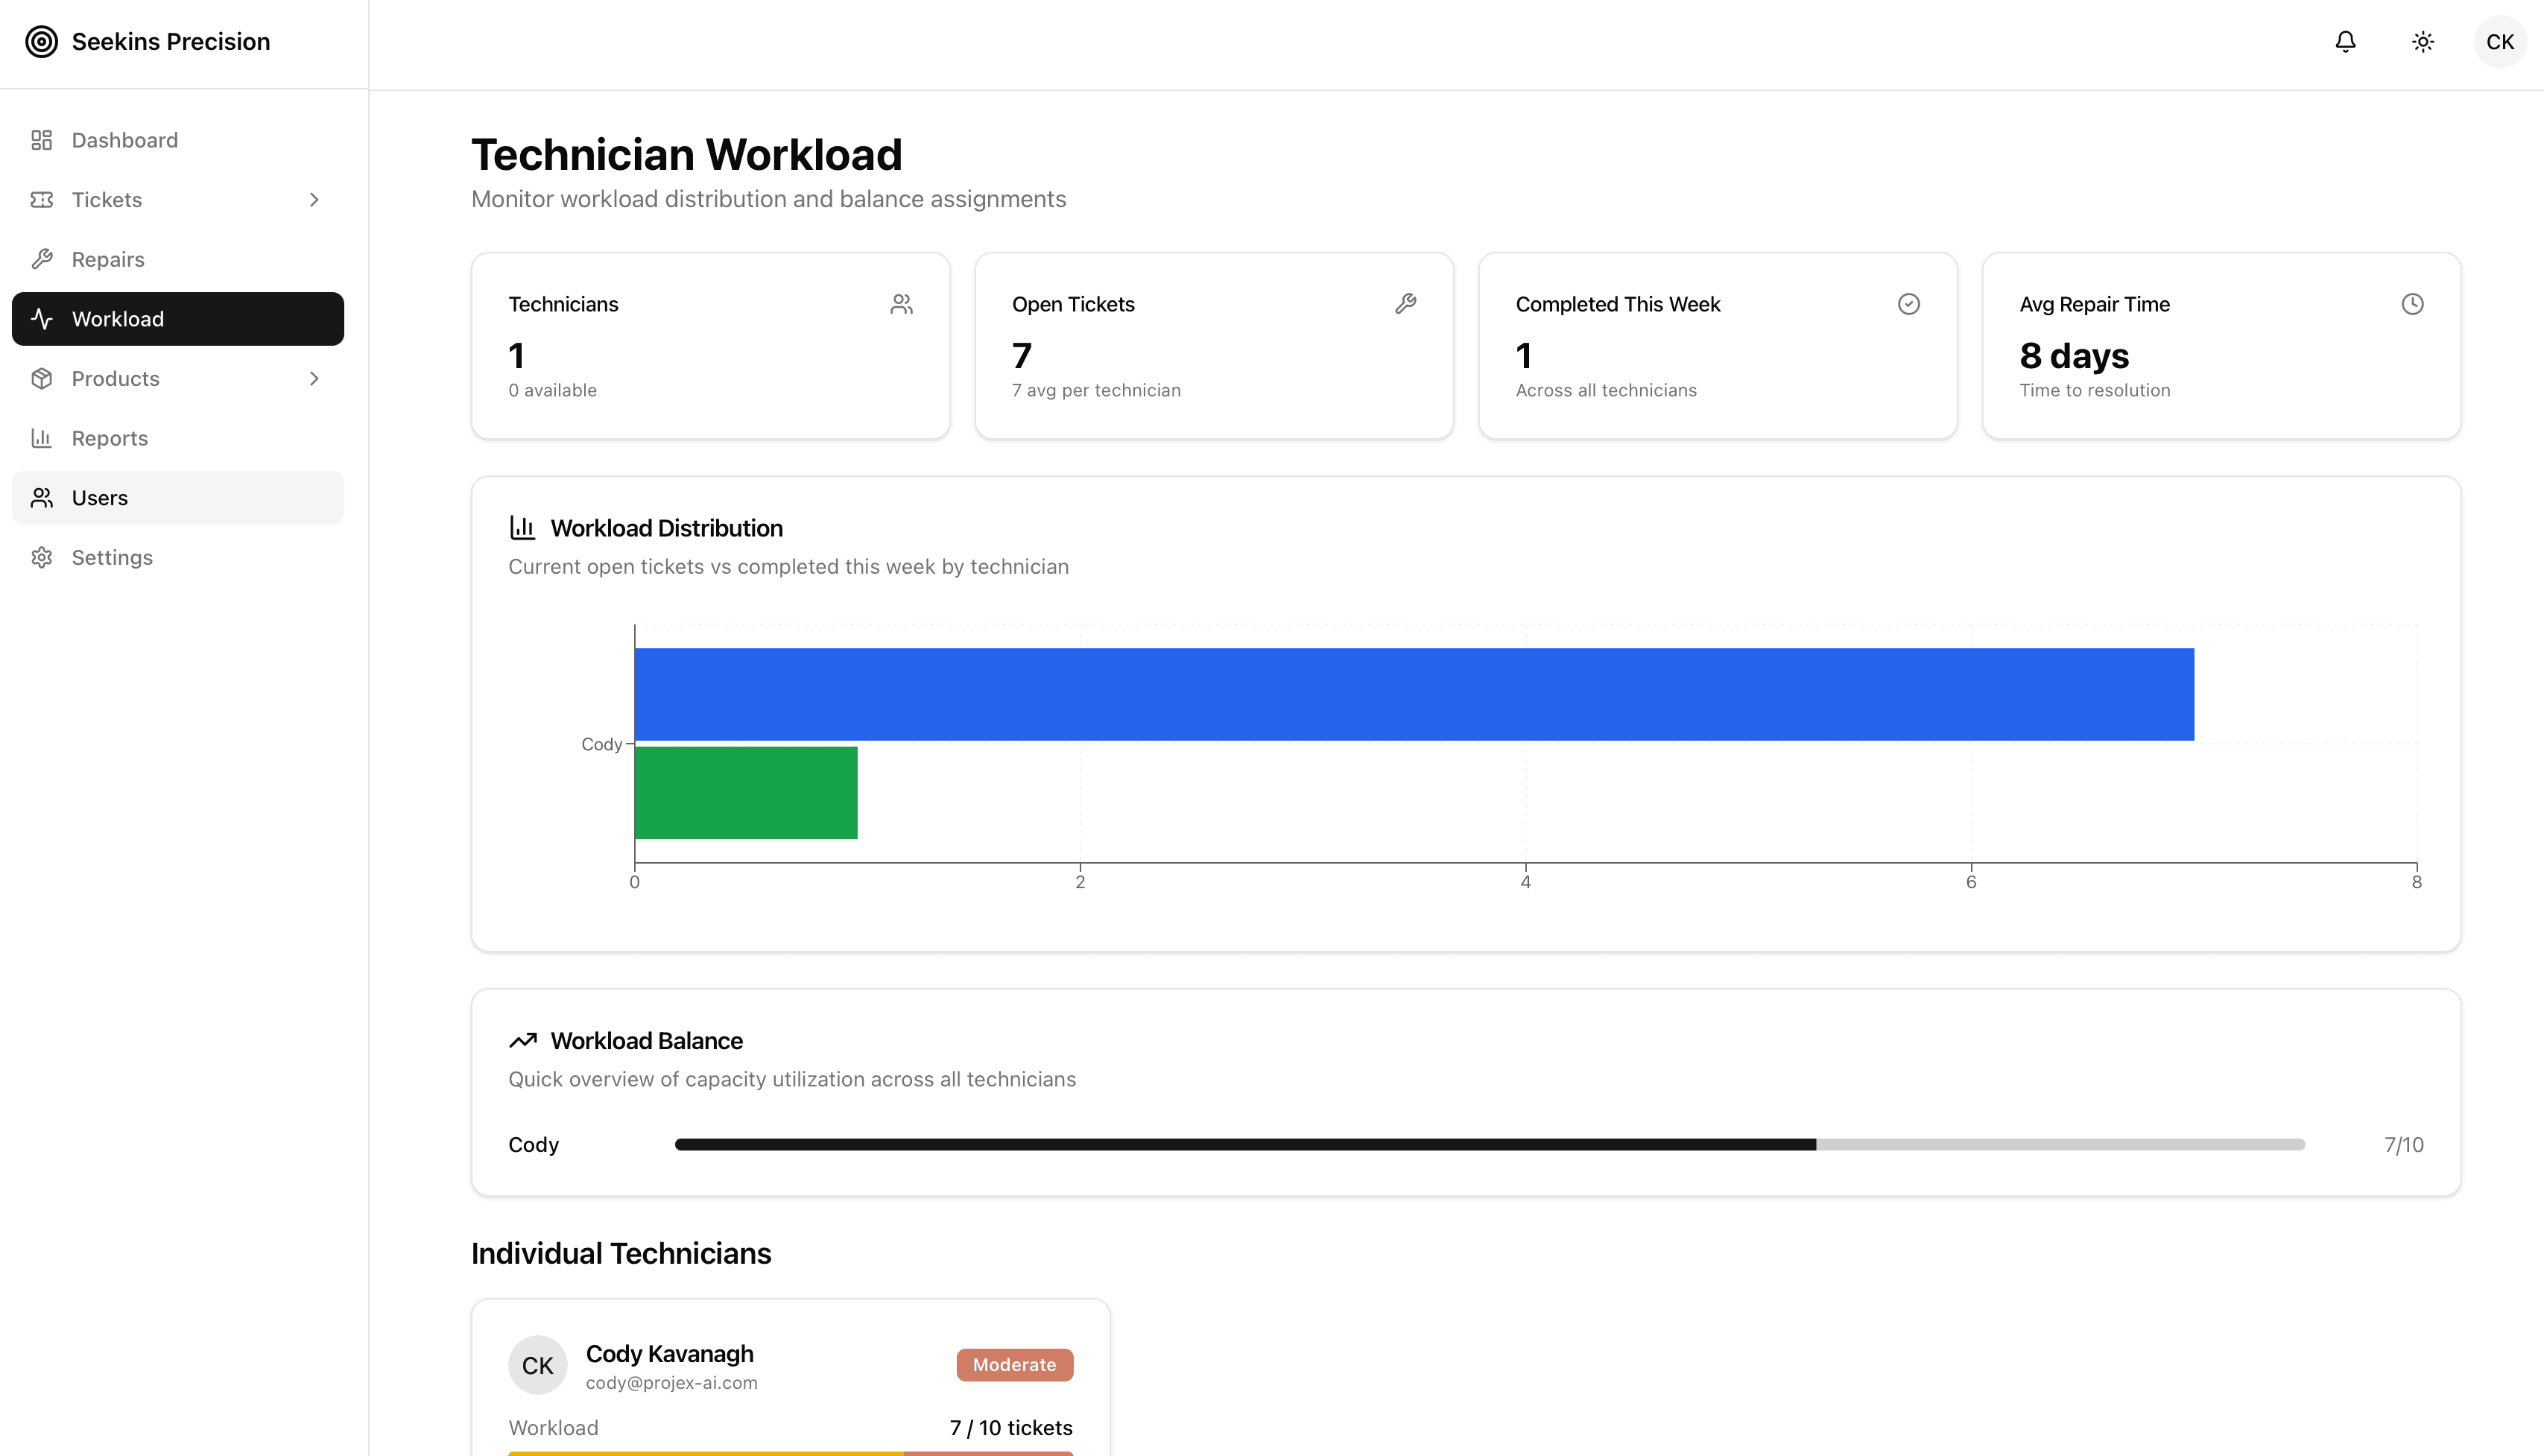Click the Individual Technicians heading
The image size is (2544, 1456).
(x=621, y=1254)
